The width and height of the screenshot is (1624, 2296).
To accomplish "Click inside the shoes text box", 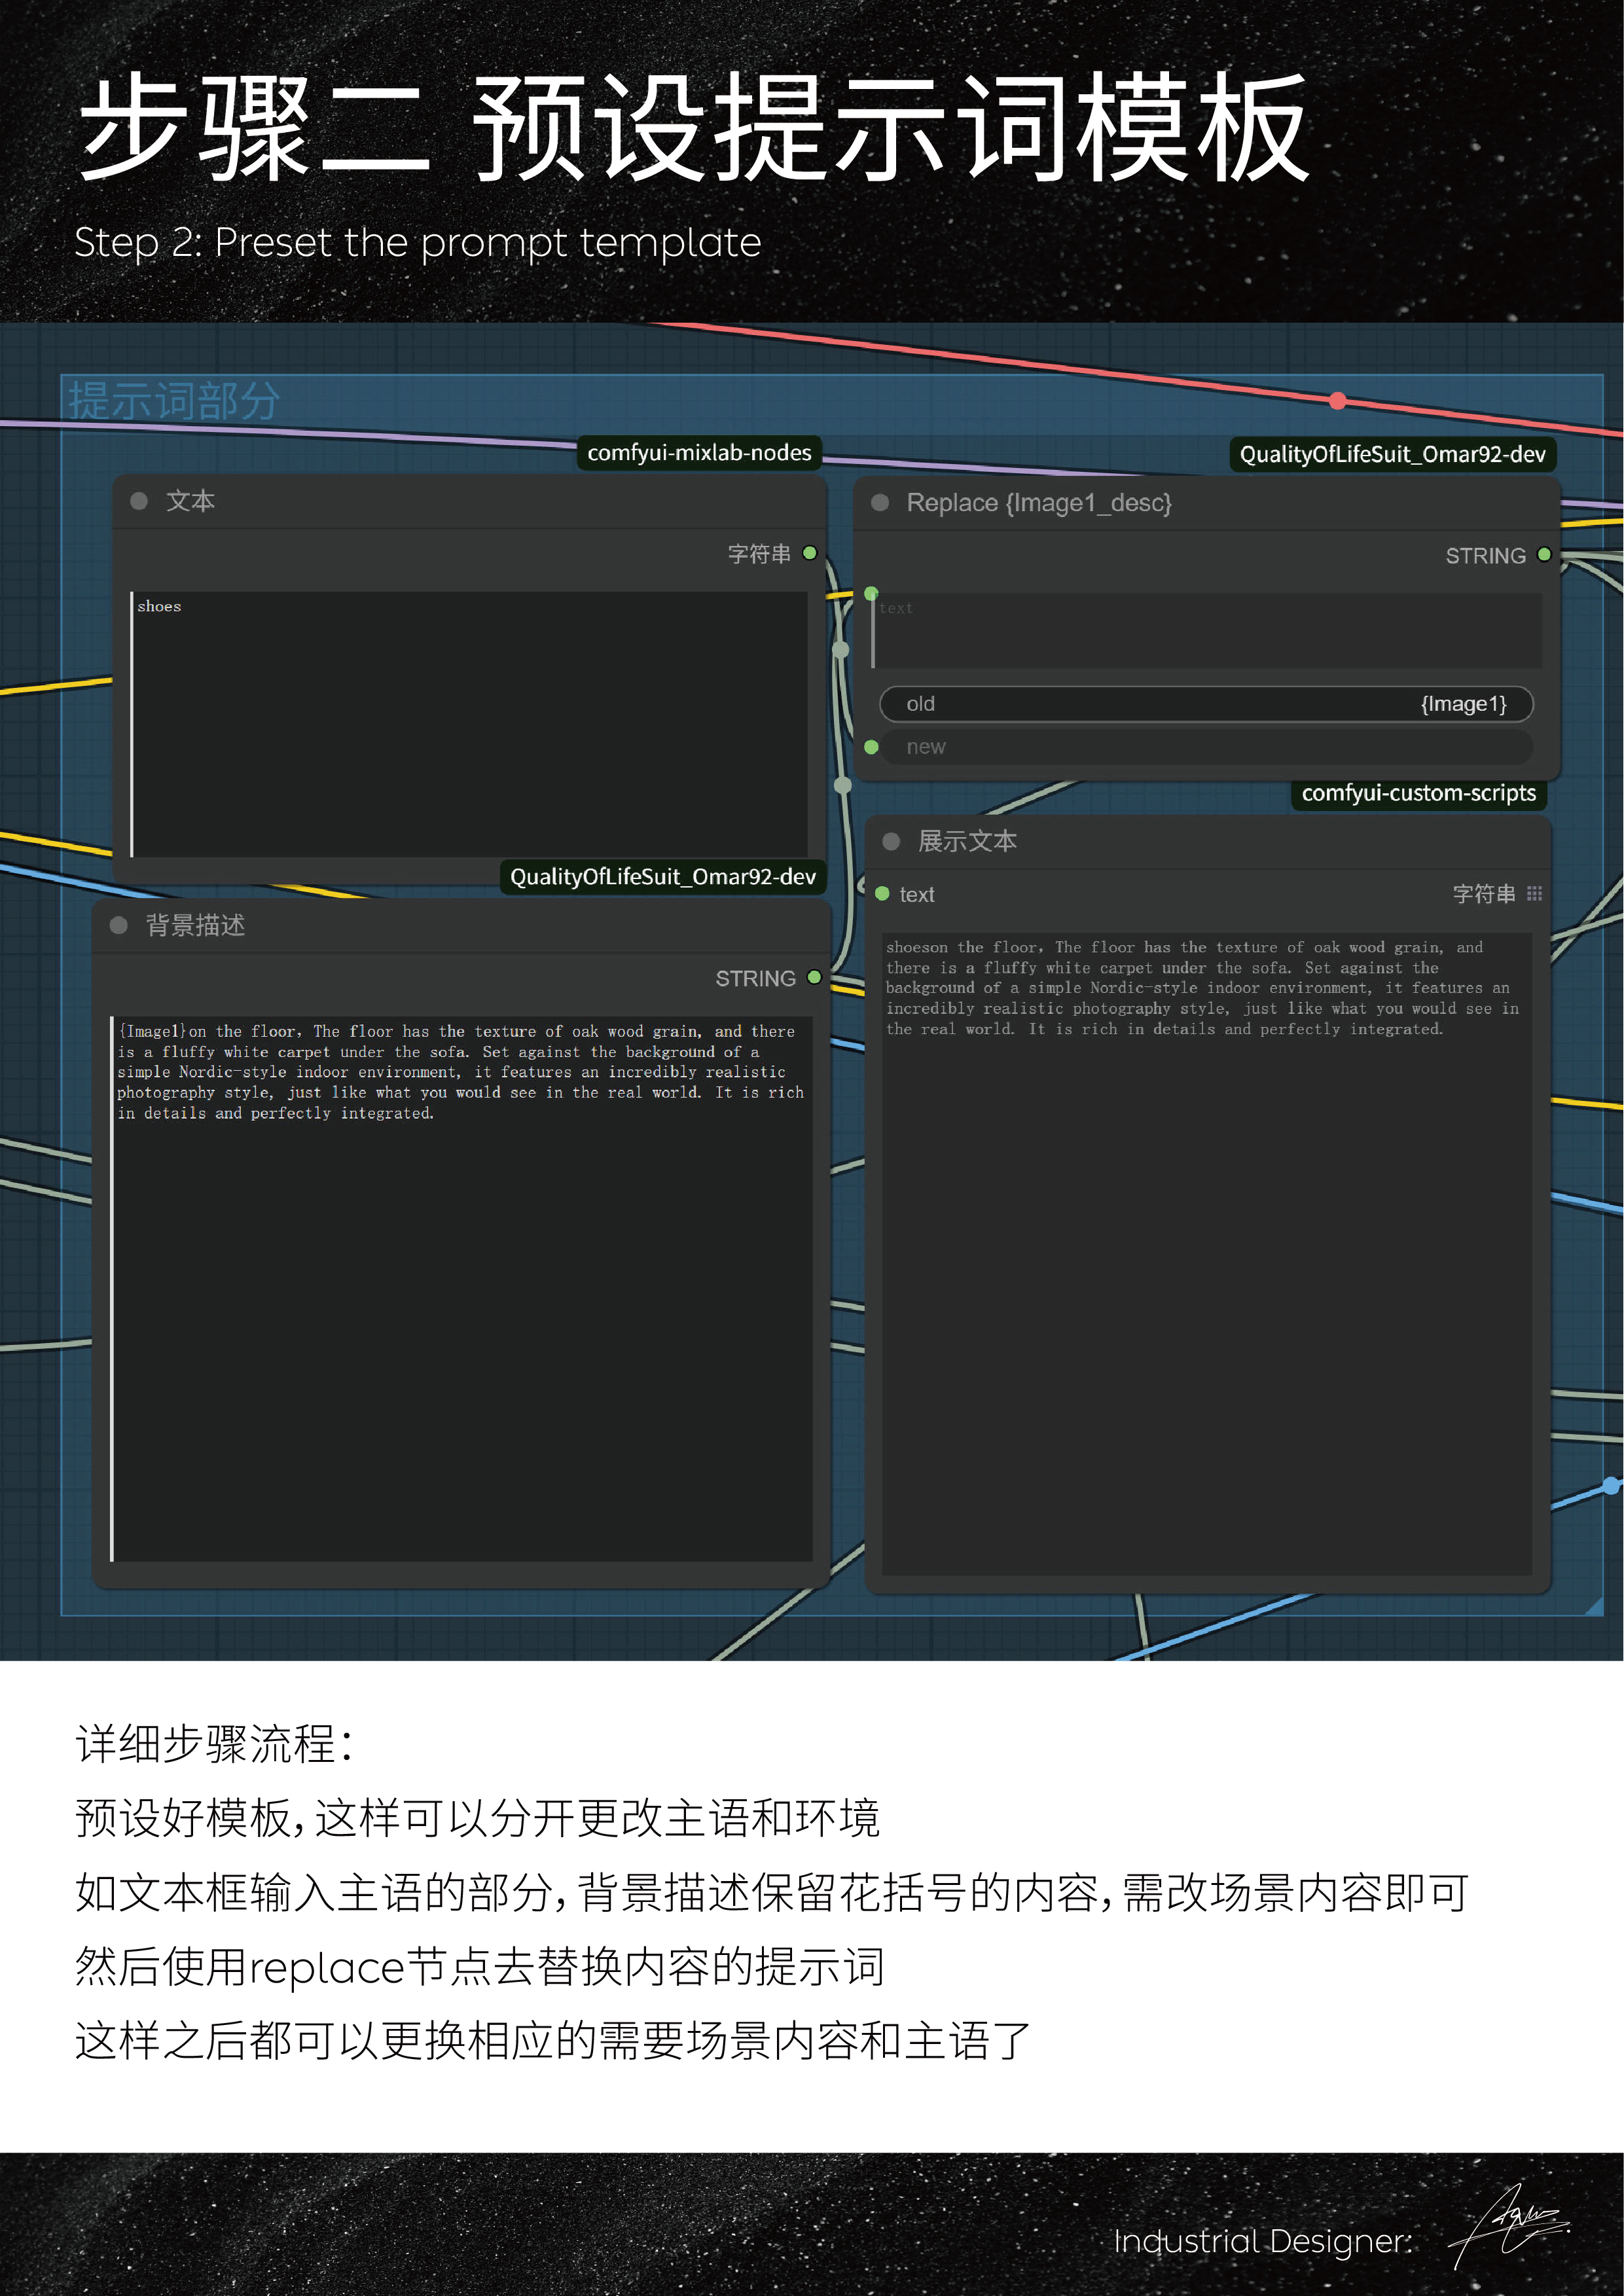I will pos(470,720).
